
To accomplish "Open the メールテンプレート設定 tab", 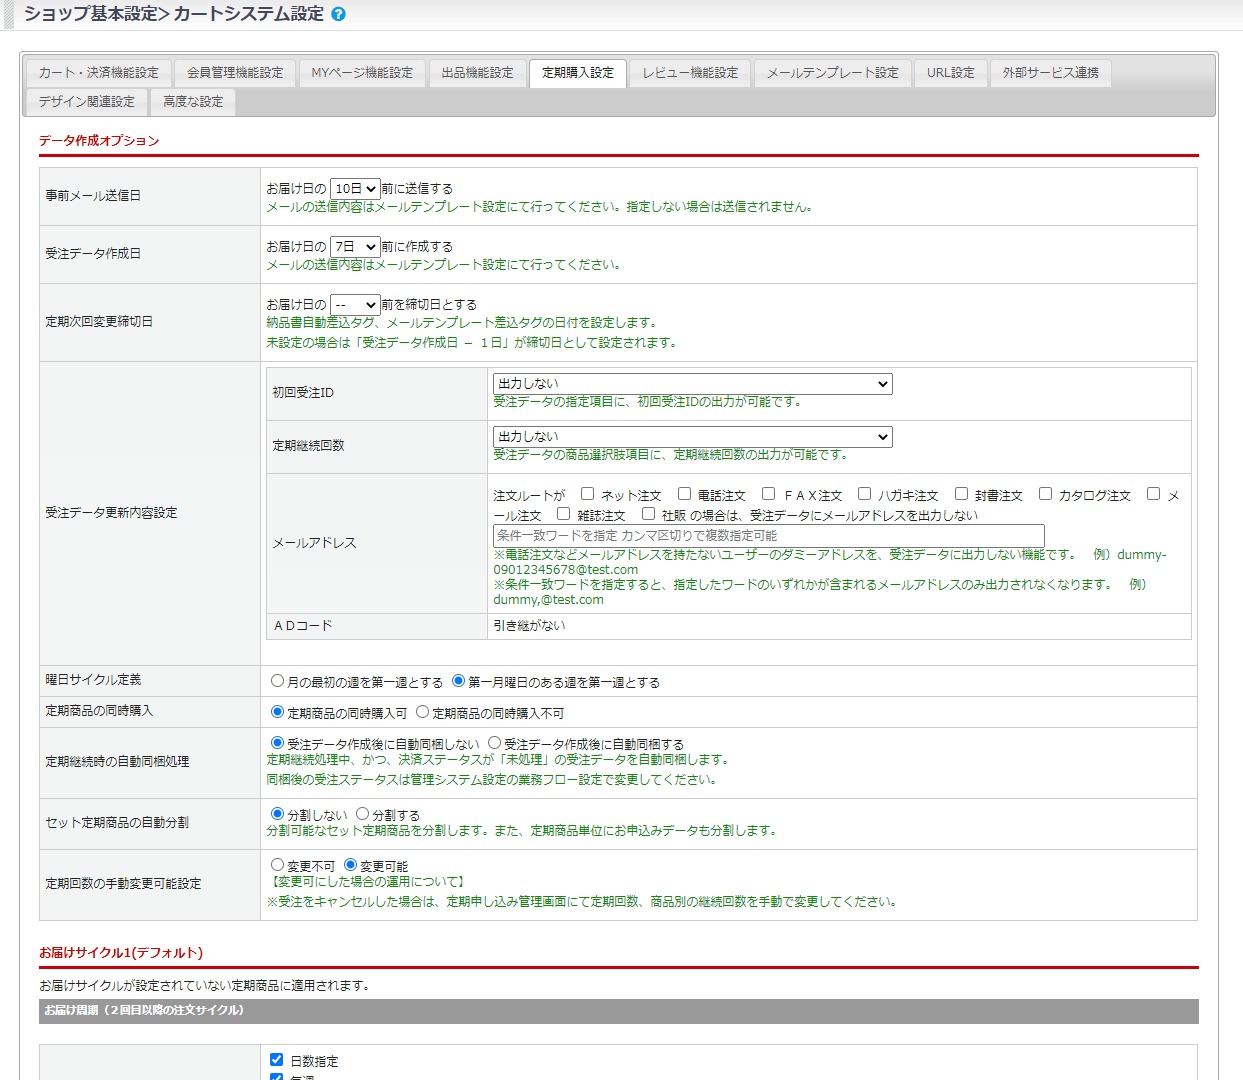I will (832, 73).
